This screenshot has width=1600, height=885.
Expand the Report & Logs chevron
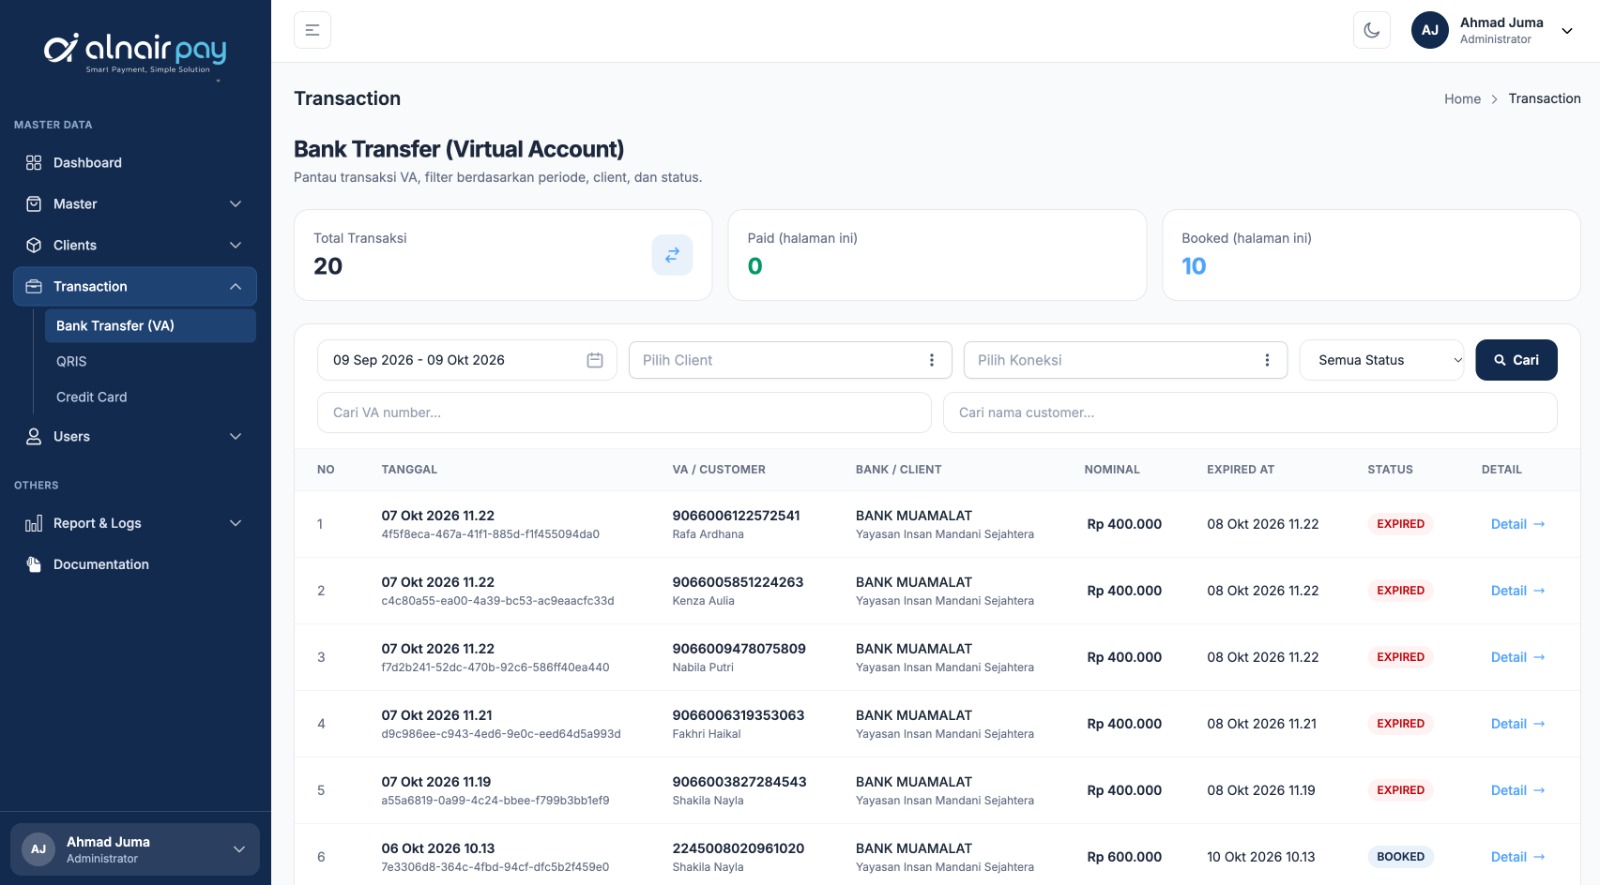(x=236, y=524)
